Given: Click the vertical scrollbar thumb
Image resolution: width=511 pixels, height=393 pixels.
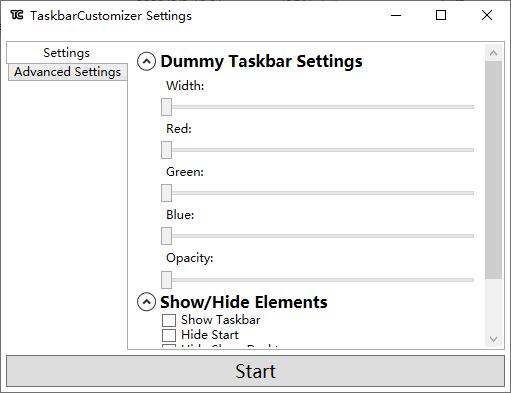Looking at the screenshot, I should coord(493,170).
